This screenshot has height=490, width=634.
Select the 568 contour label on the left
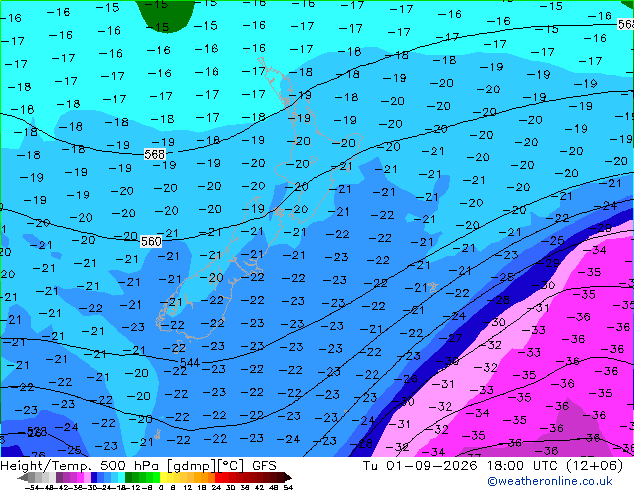(x=154, y=154)
